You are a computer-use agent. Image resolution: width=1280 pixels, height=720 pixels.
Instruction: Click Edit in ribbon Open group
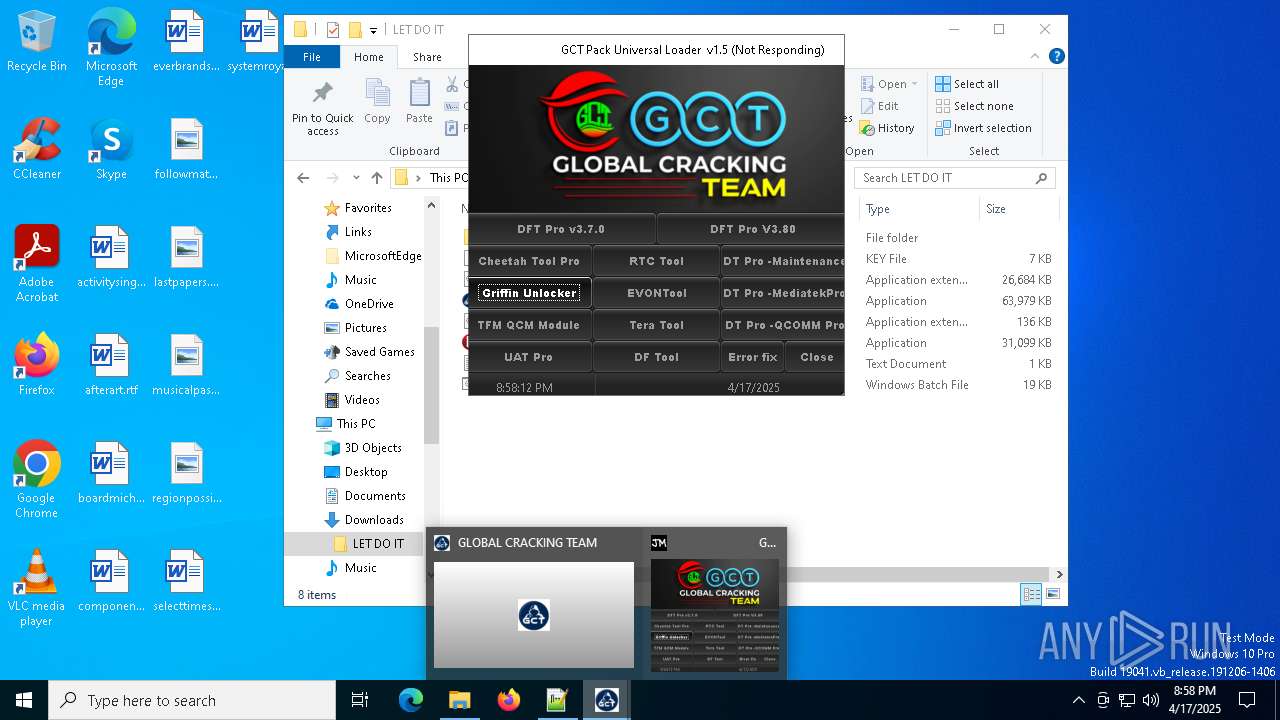tap(879, 106)
